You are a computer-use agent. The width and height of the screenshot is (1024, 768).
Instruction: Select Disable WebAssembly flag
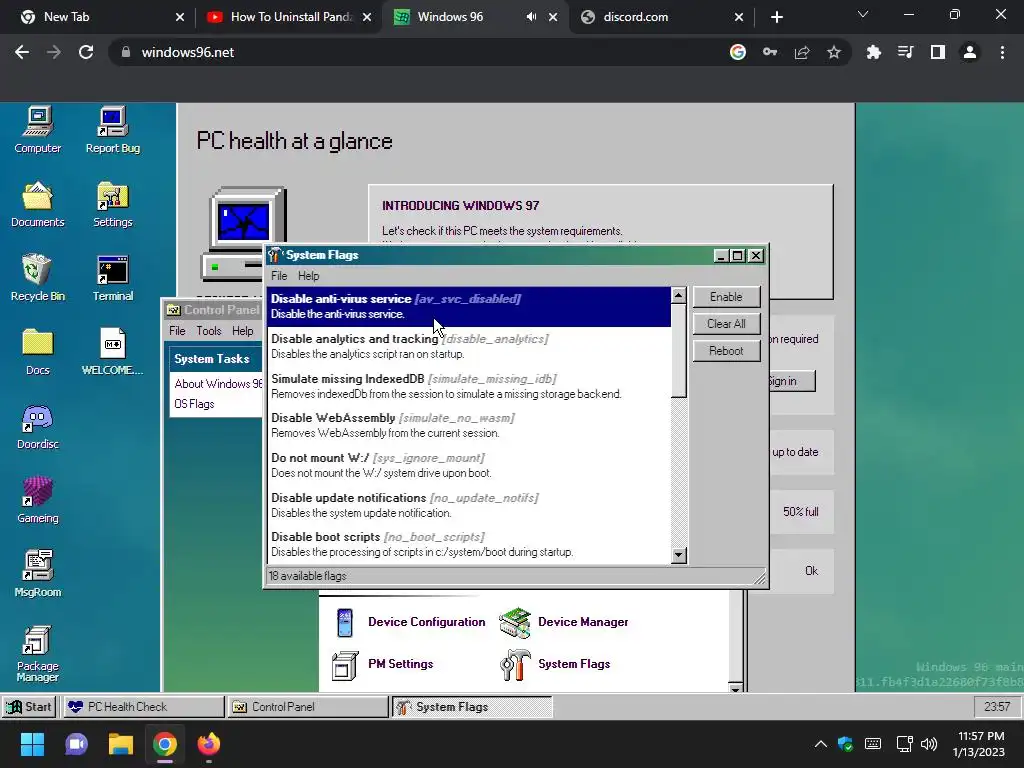point(469,425)
